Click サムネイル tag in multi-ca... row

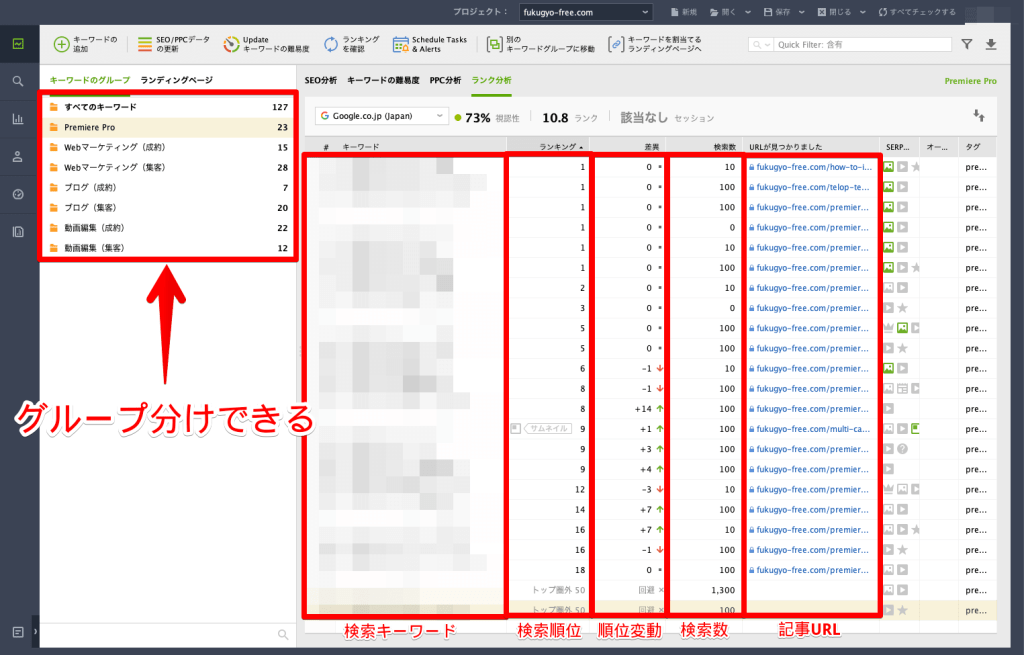pyautogui.click(x=549, y=429)
